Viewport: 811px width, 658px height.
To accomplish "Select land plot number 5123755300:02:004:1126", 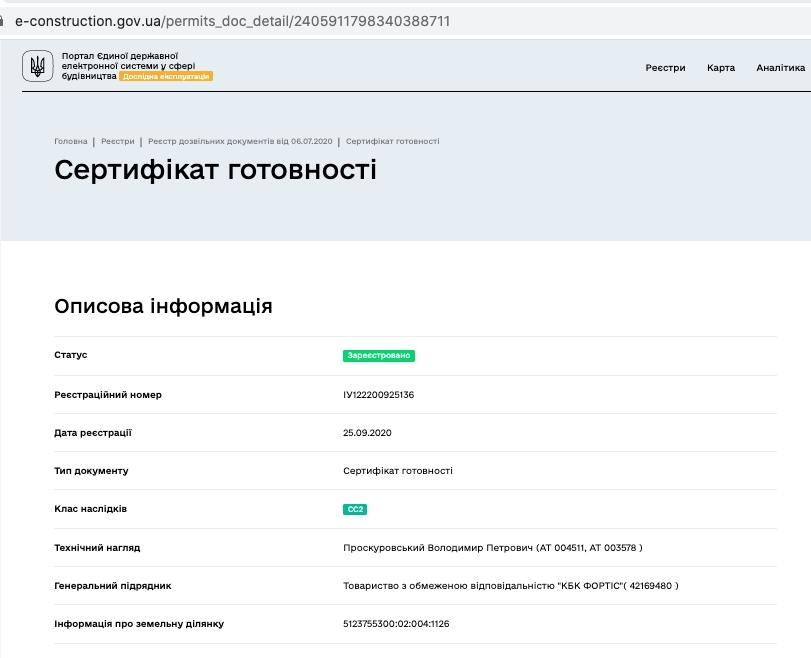I will tap(396, 624).
